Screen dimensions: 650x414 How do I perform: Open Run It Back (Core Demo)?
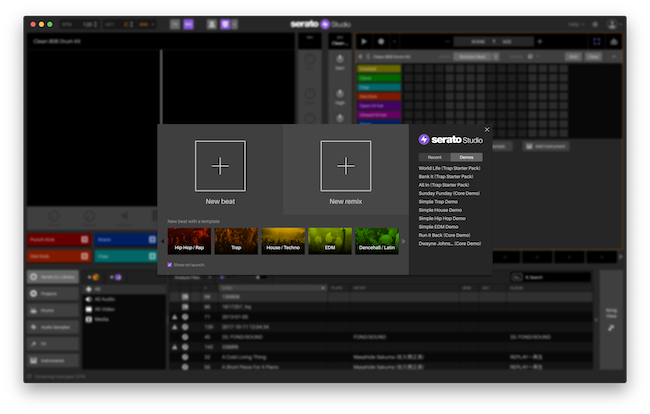click(444, 235)
